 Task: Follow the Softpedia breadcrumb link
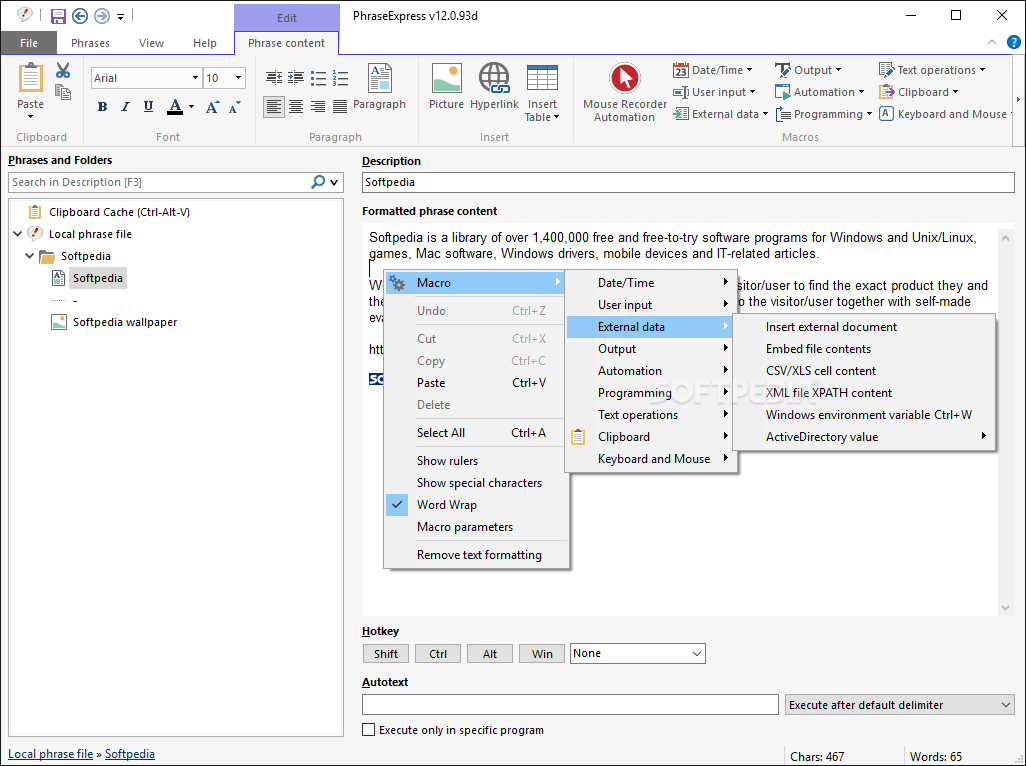pyautogui.click(x=130, y=754)
